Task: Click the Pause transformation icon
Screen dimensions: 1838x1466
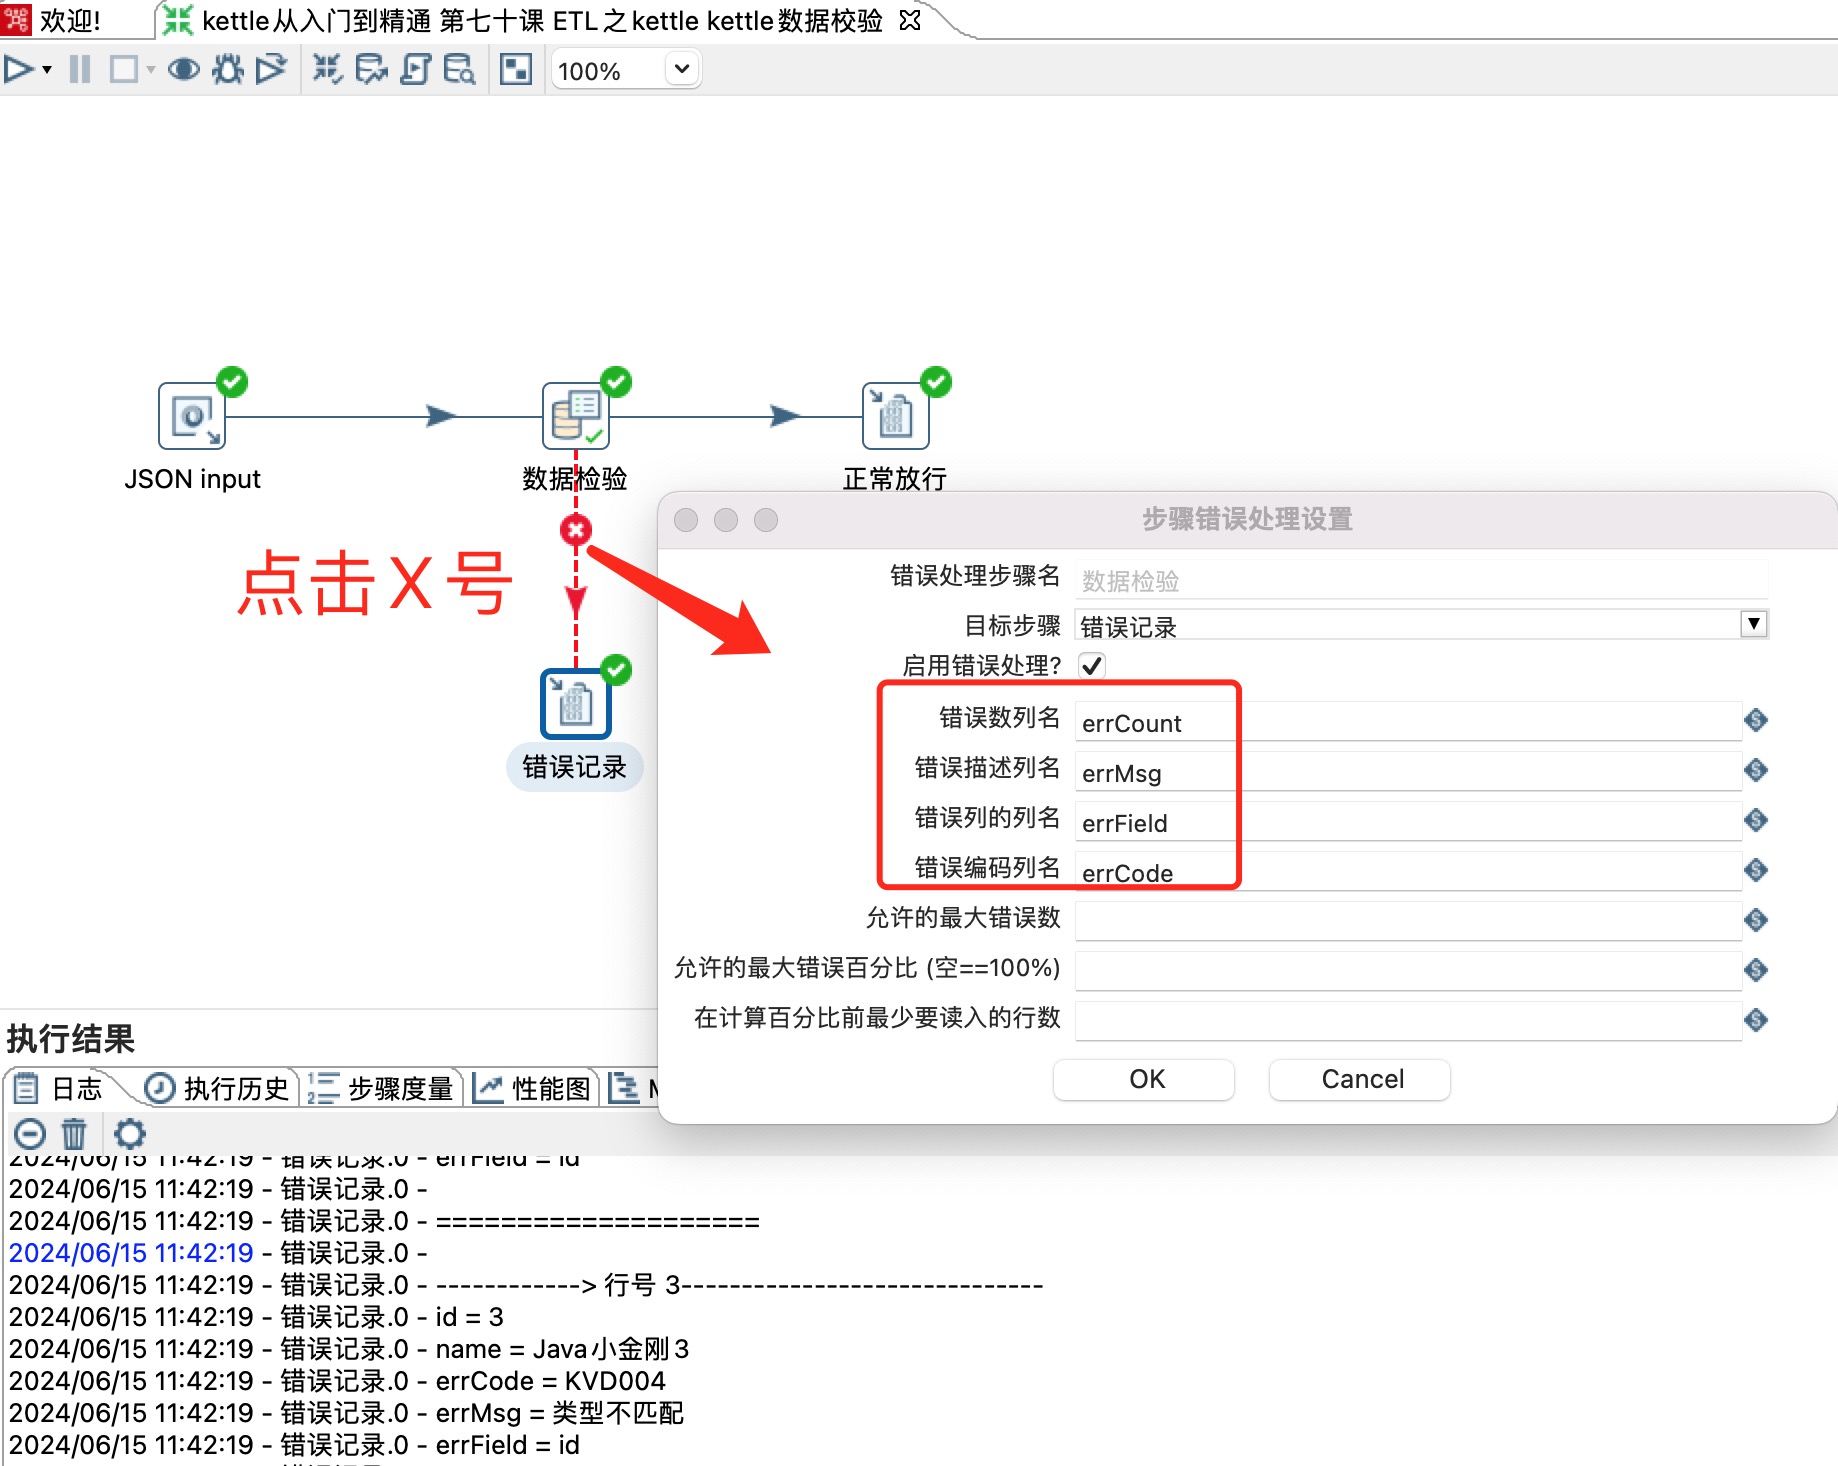Action: pos(80,69)
